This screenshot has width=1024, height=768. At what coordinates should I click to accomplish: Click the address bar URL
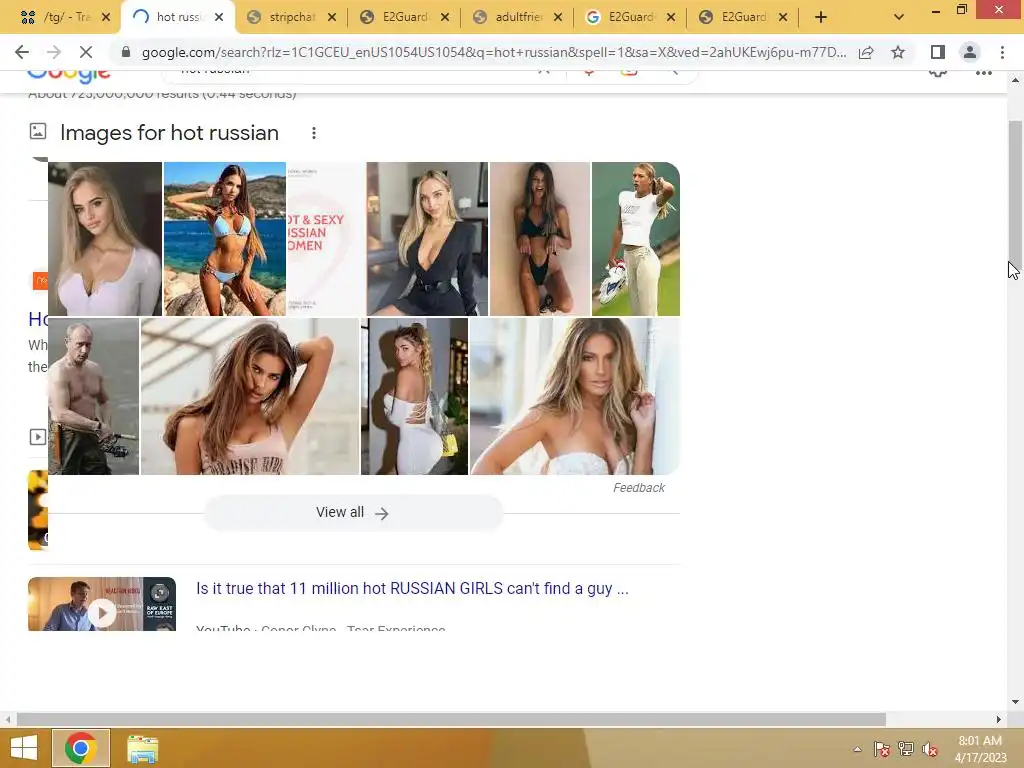[x=494, y=52]
